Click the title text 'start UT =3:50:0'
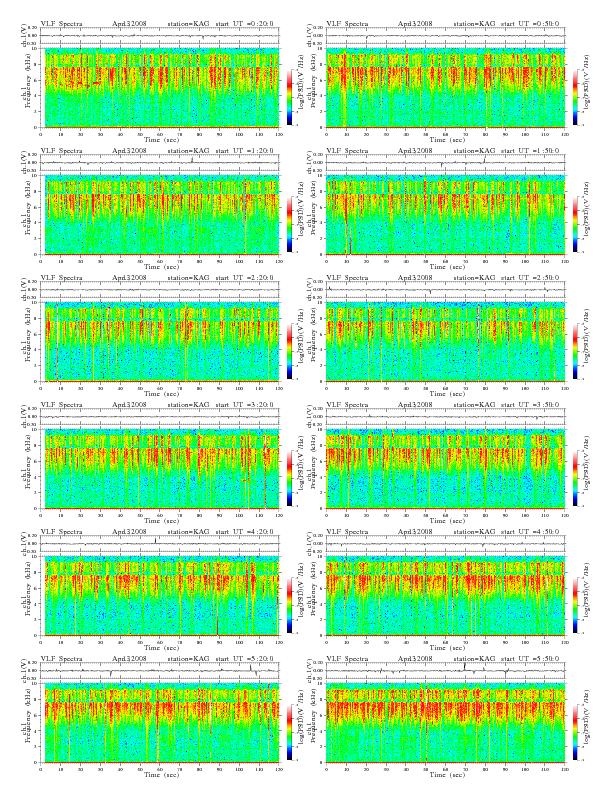The width and height of the screenshot is (612, 792). point(530,405)
